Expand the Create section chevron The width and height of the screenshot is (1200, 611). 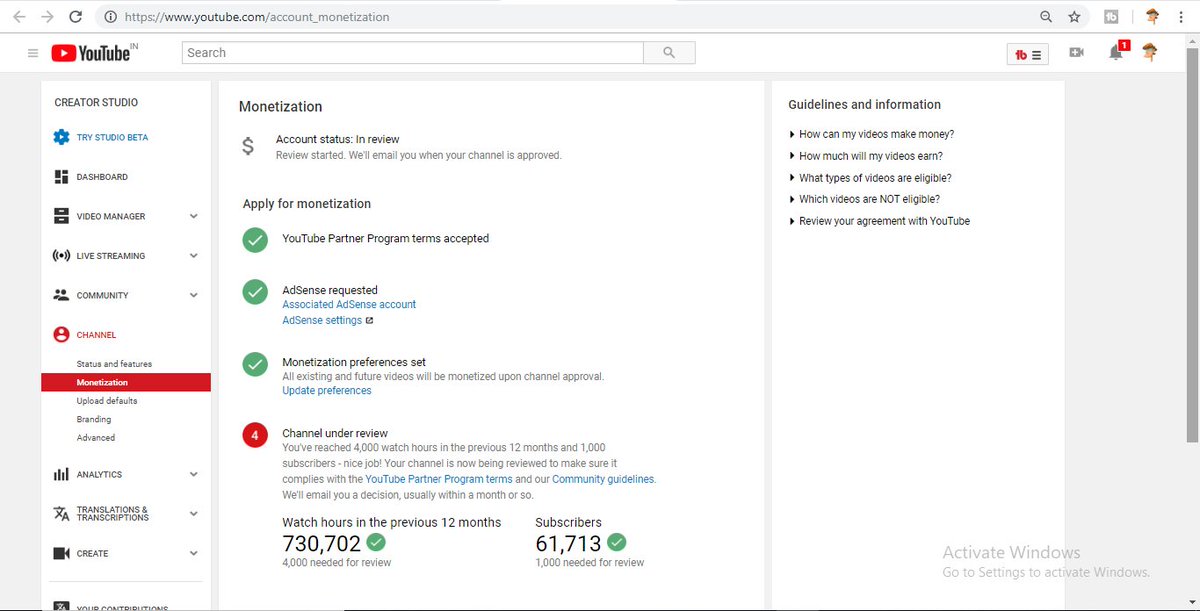click(194, 553)
